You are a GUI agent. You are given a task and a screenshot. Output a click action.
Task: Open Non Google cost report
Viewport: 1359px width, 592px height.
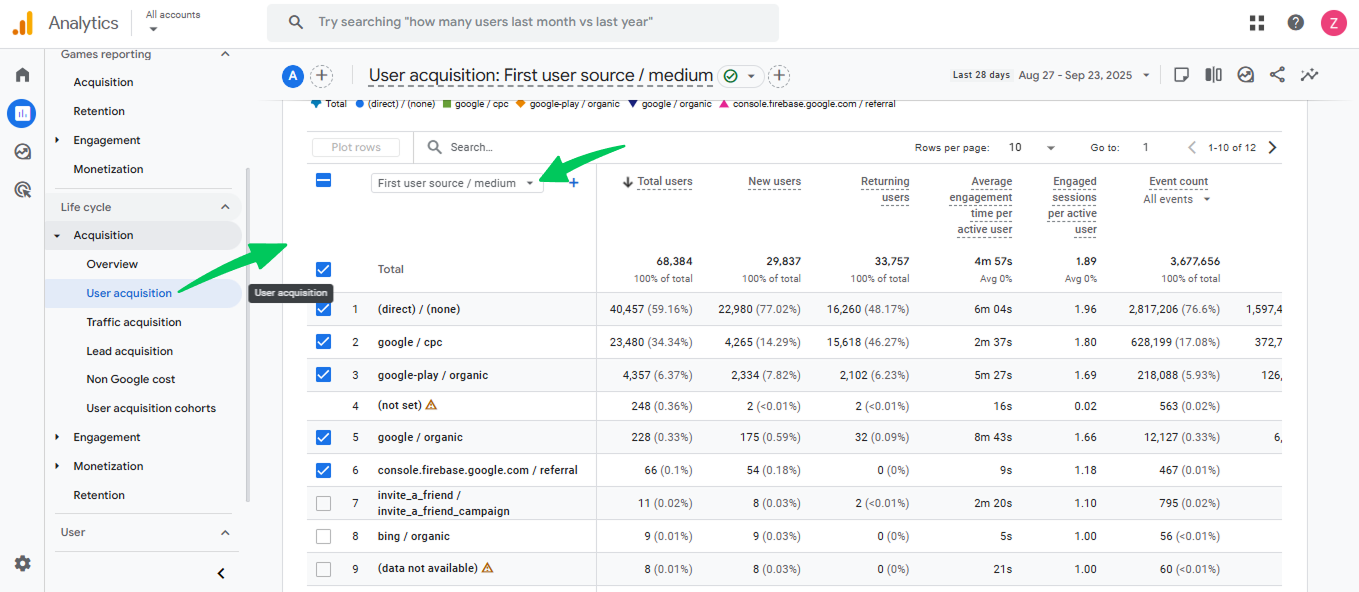click(131, 379)
